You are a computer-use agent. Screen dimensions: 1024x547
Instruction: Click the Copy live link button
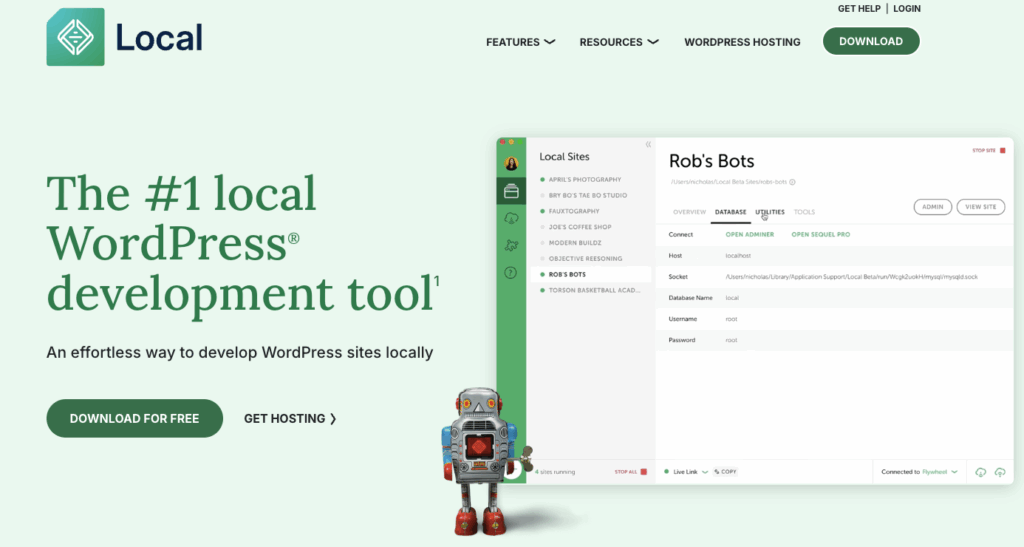pos(725,472)
